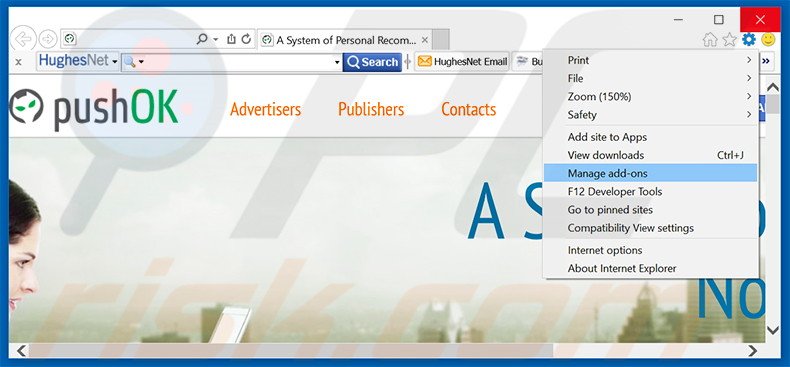This screenshot has height=367, width=790.
Task: Refresh the page with the reload icon
Action: pyautogui.click(x=246, y=39)
